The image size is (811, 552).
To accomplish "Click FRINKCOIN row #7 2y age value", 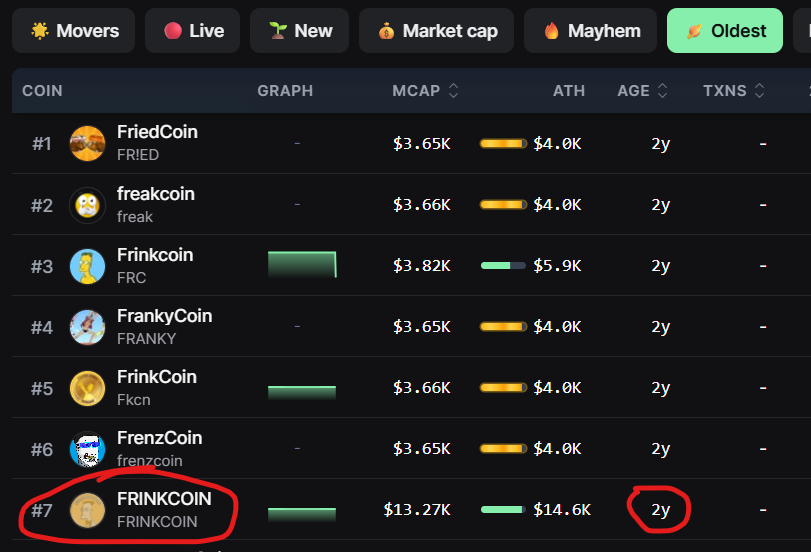I will click(x=660, y=510).
